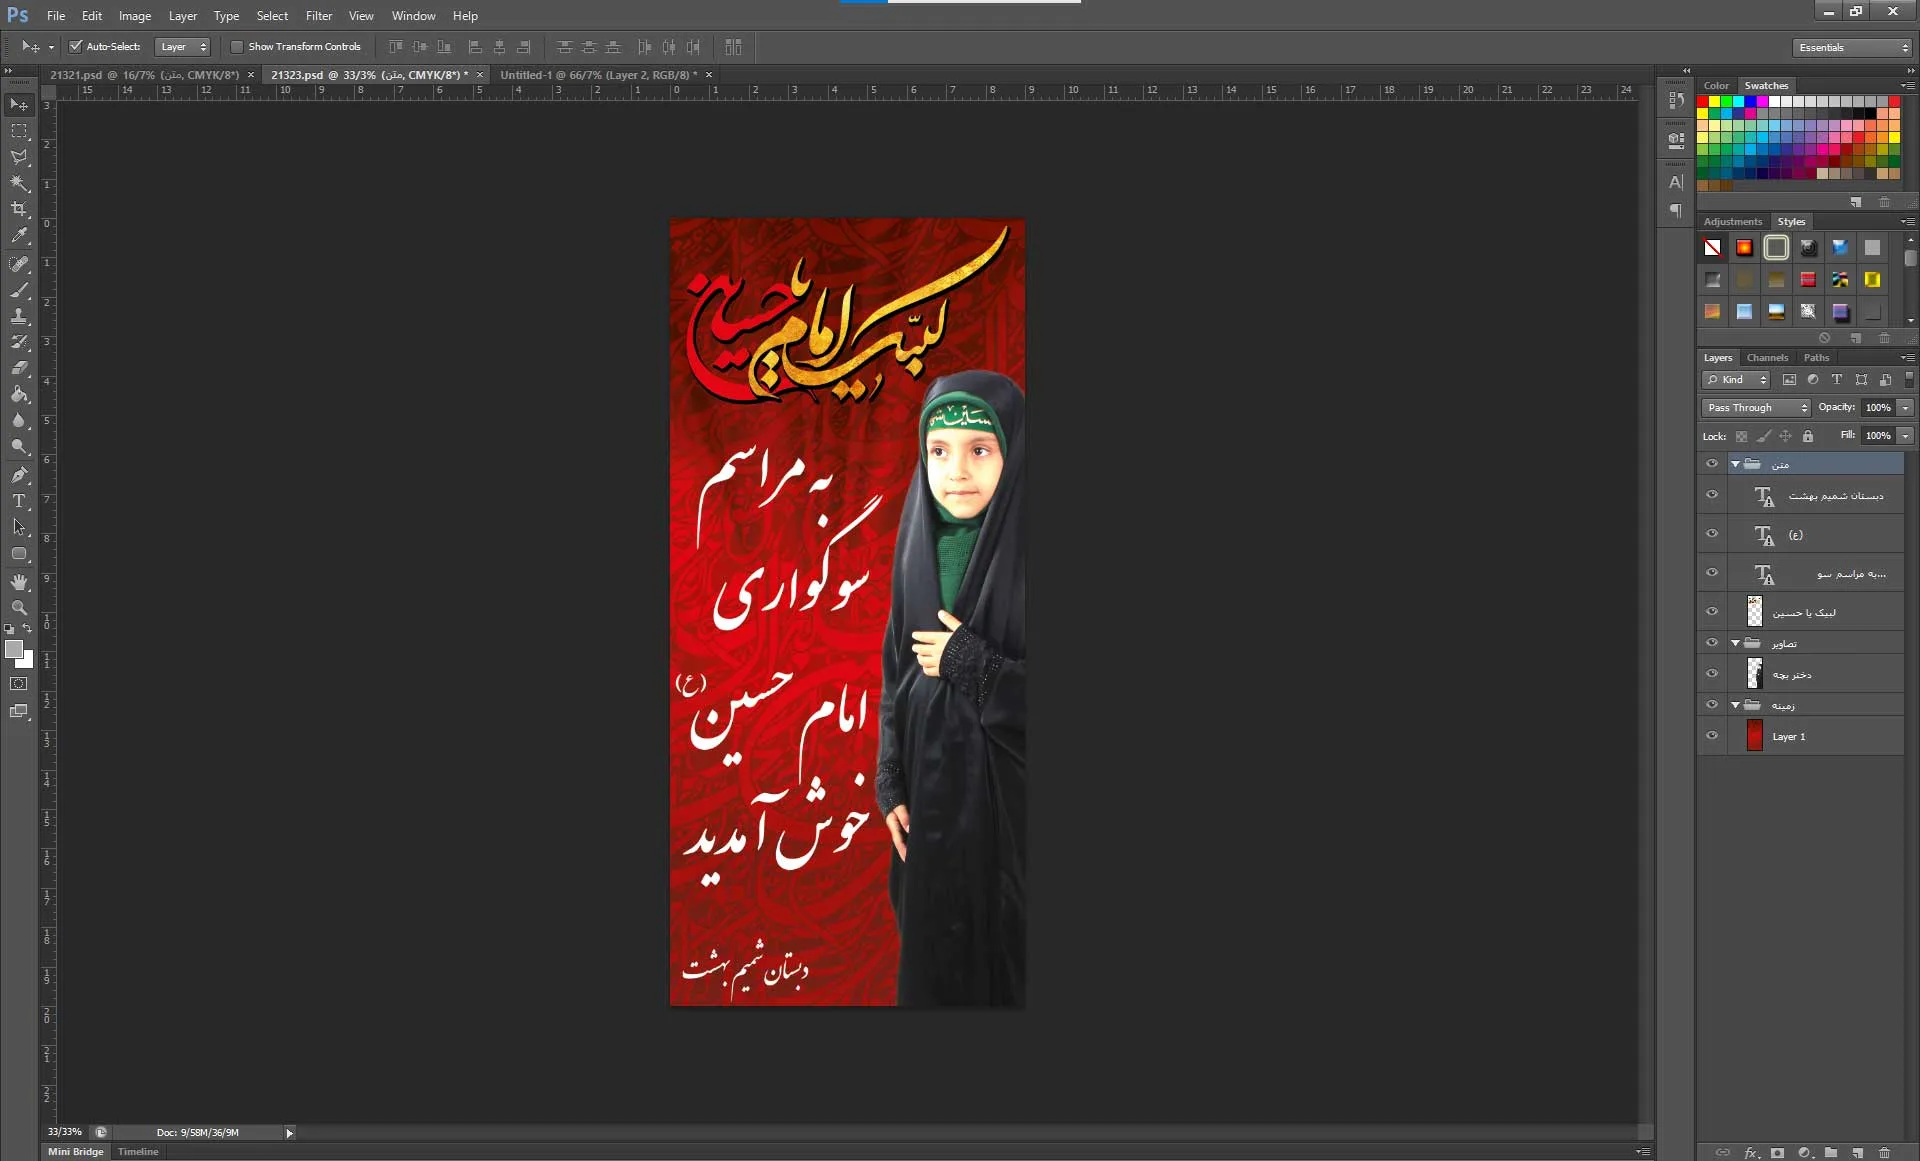Open the Auto-Select Layer dropdown
Viewport: 1920px width, 1161px height.
coord(183,47)
